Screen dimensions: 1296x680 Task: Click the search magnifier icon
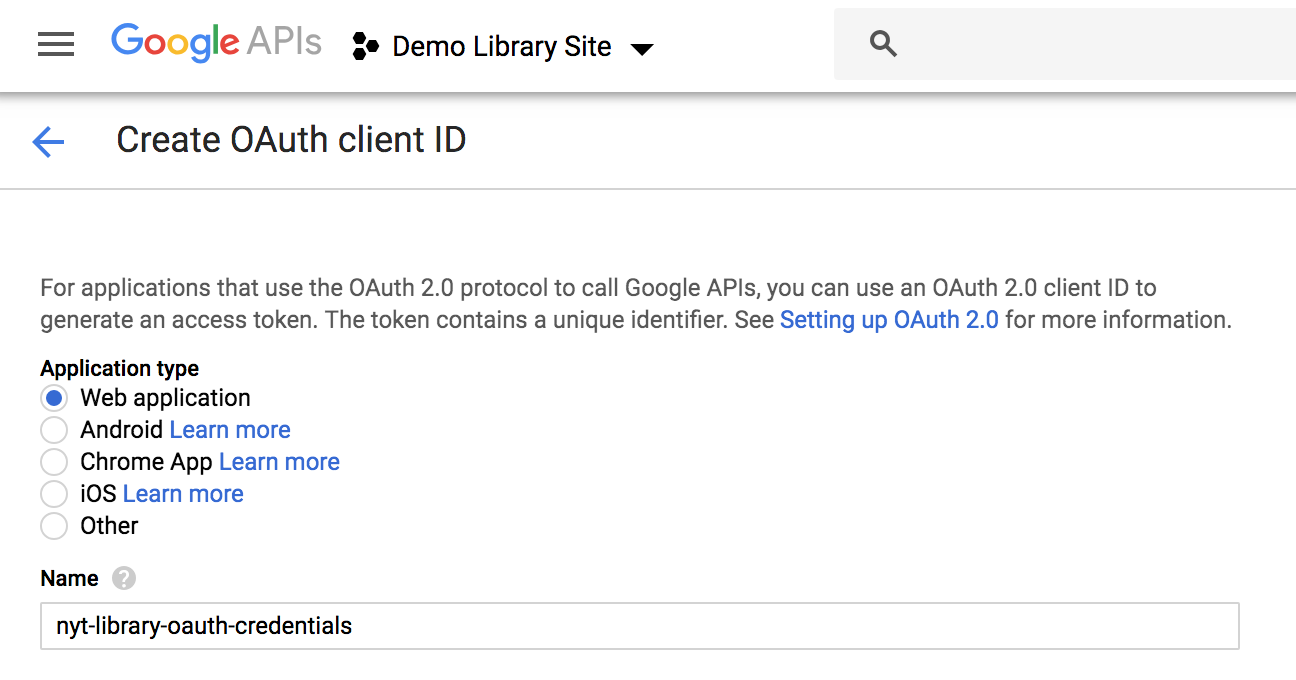click(883, 43)
